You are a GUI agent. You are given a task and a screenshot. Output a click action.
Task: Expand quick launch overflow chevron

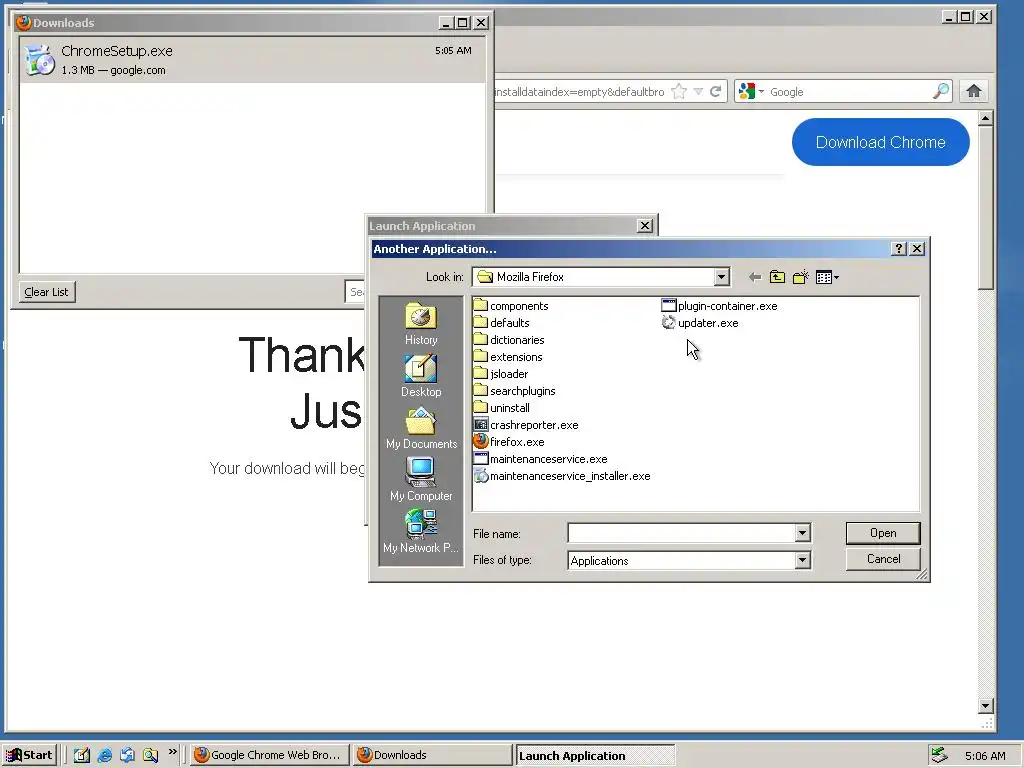172,752
